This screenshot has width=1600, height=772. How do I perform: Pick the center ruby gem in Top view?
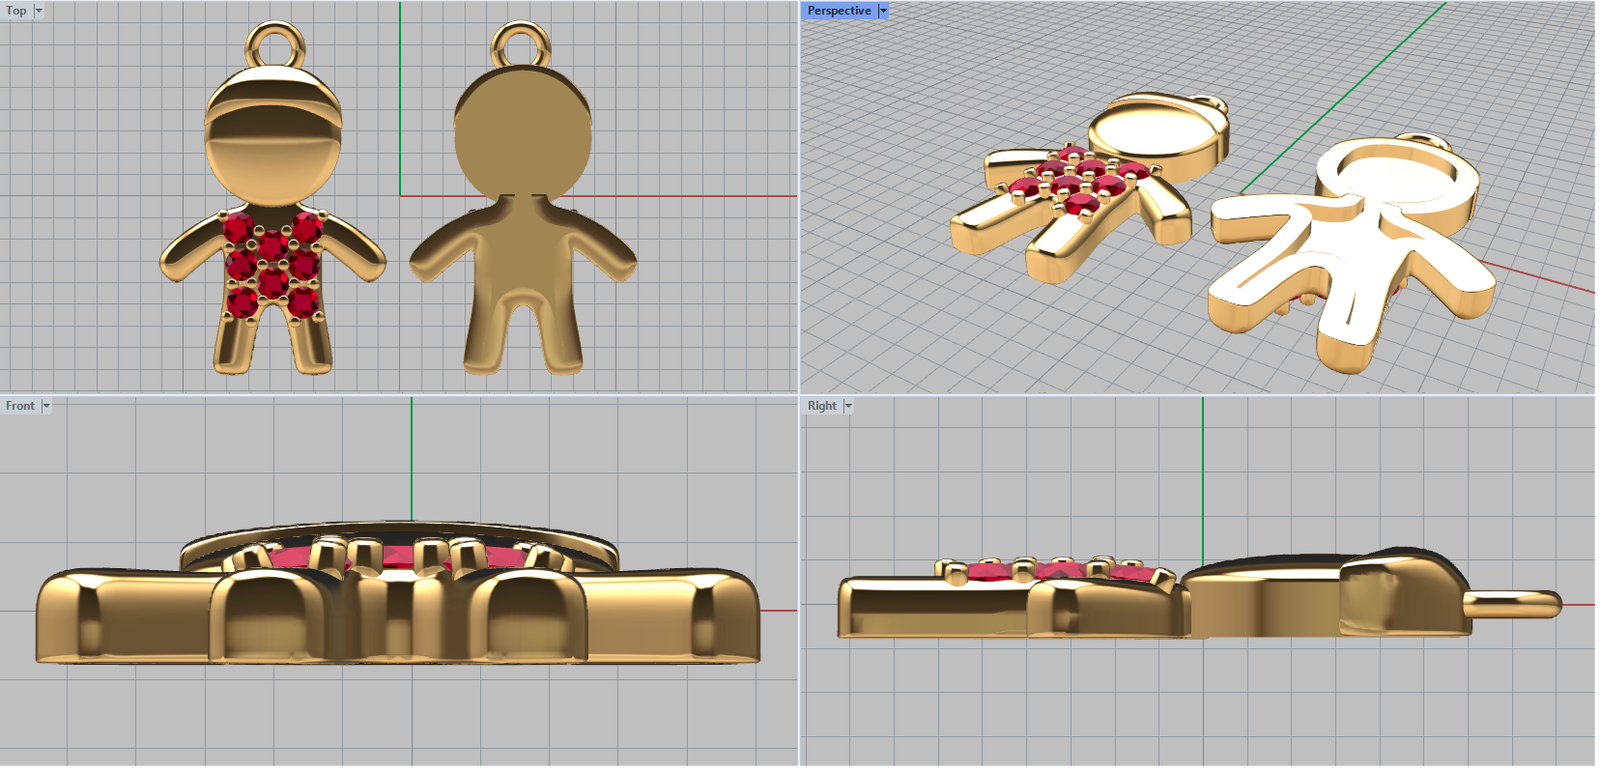pyautogui.click(x=272, y=245)
